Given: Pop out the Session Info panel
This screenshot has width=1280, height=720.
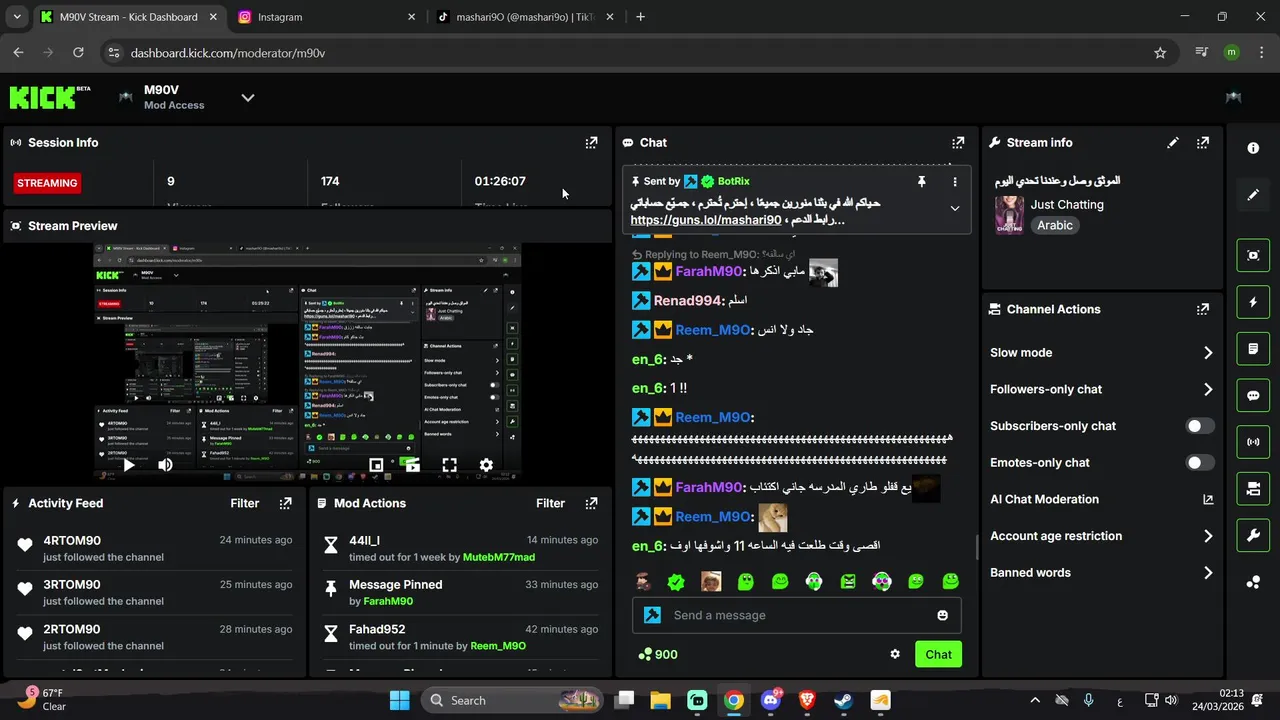Looking at the screenshot, I should coord(591,143).
